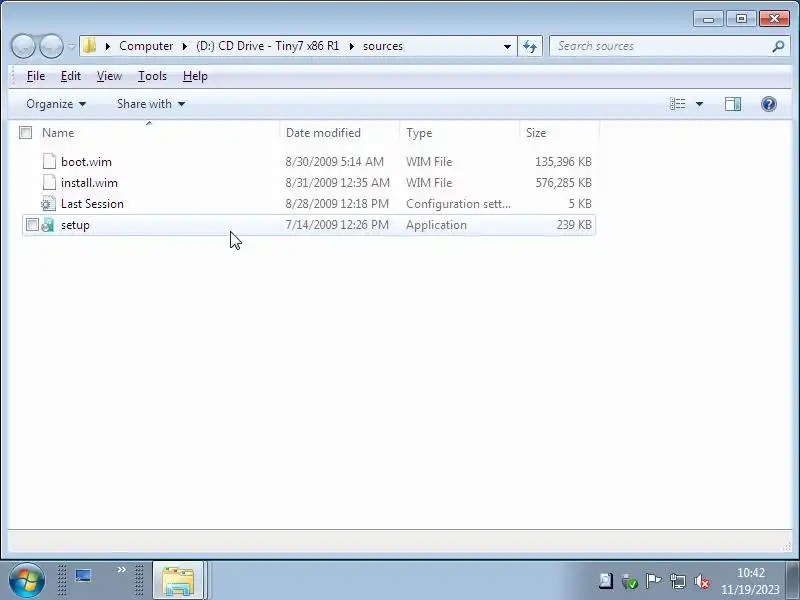Open the File menu

click(x=36, y=76)
